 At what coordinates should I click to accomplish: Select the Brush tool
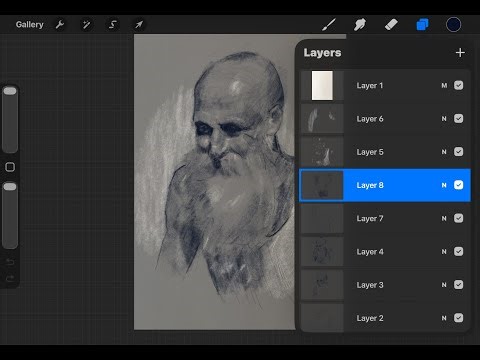point(329,24)
